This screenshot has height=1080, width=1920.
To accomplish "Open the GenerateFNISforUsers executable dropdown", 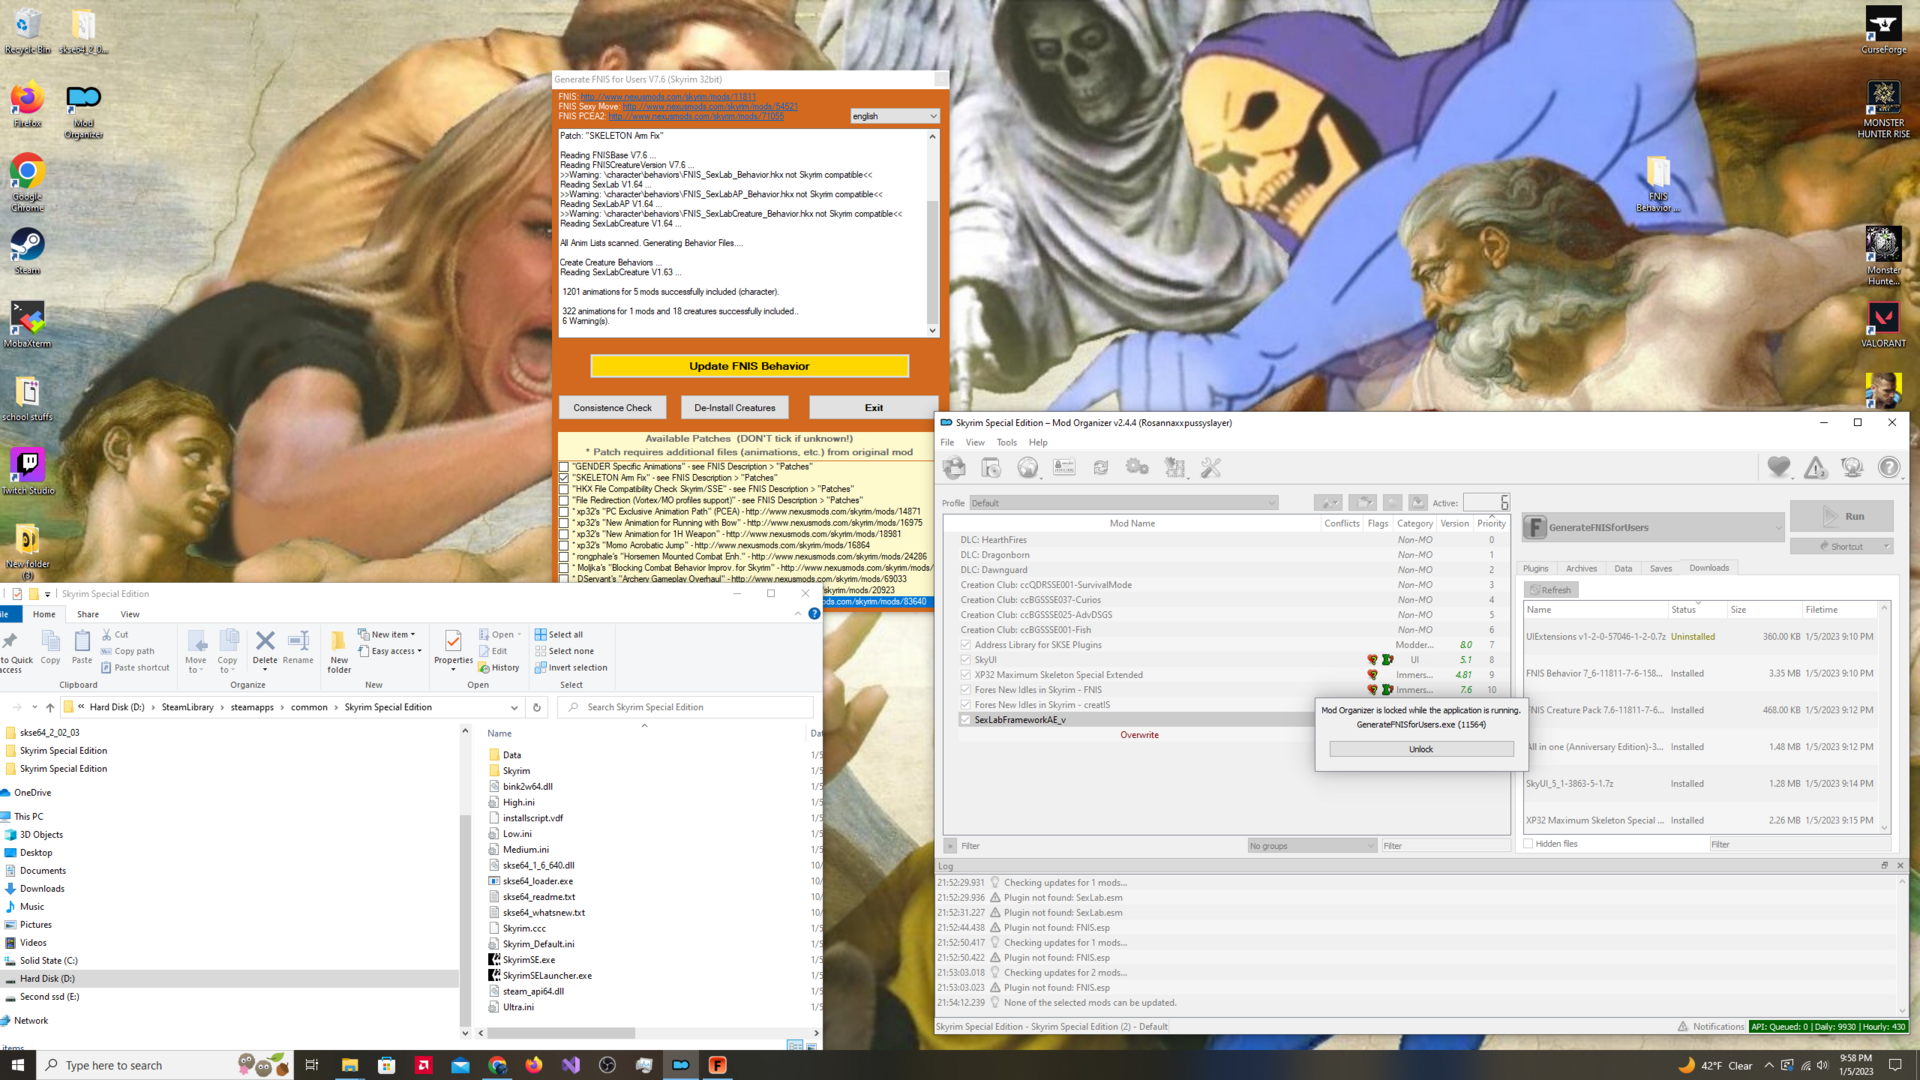I will point(1653,527).
